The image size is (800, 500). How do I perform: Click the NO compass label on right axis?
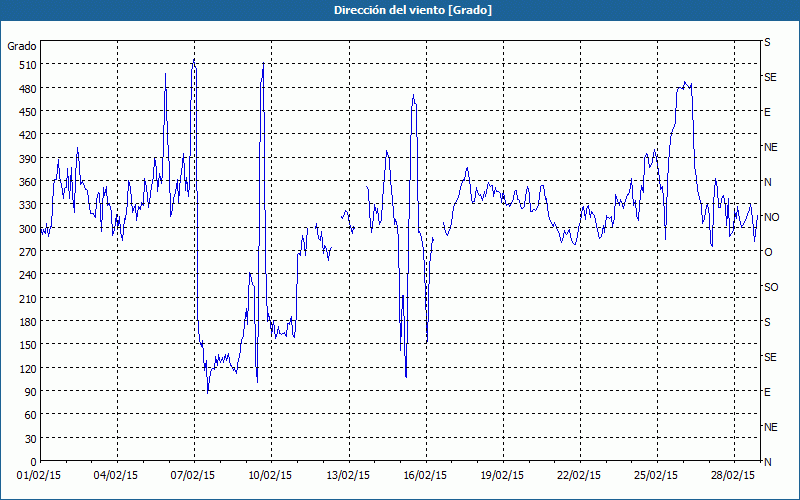click(x=771, y=217)
